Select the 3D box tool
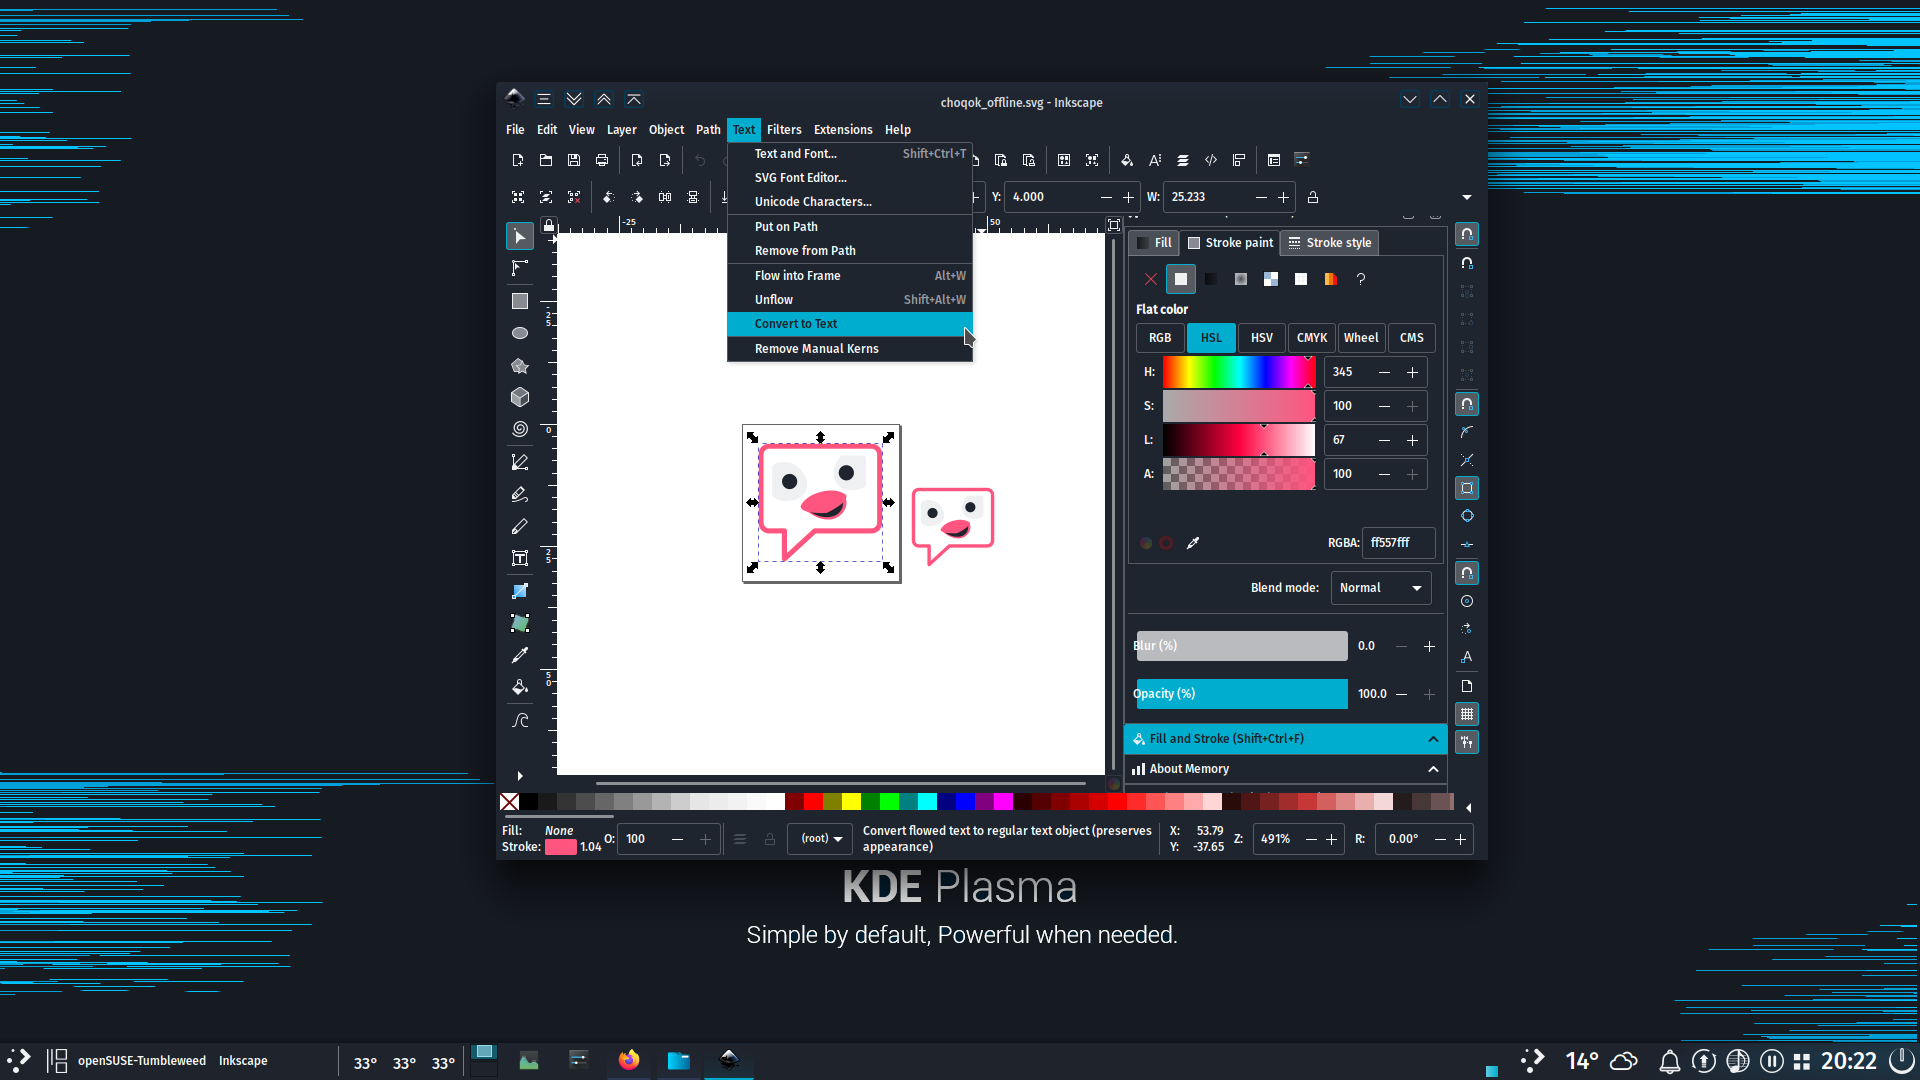 [519, 397]
